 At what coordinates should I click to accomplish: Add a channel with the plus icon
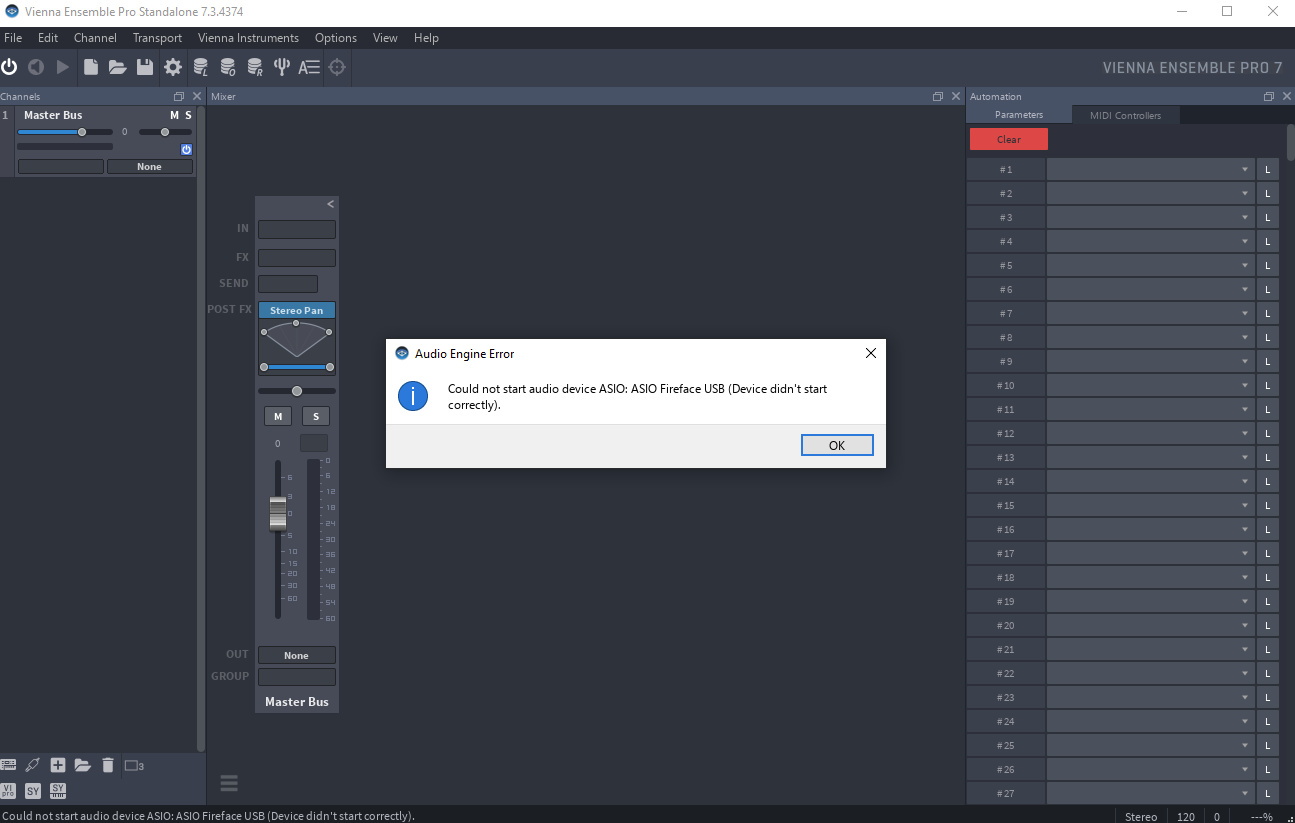[x=58, y=765]
